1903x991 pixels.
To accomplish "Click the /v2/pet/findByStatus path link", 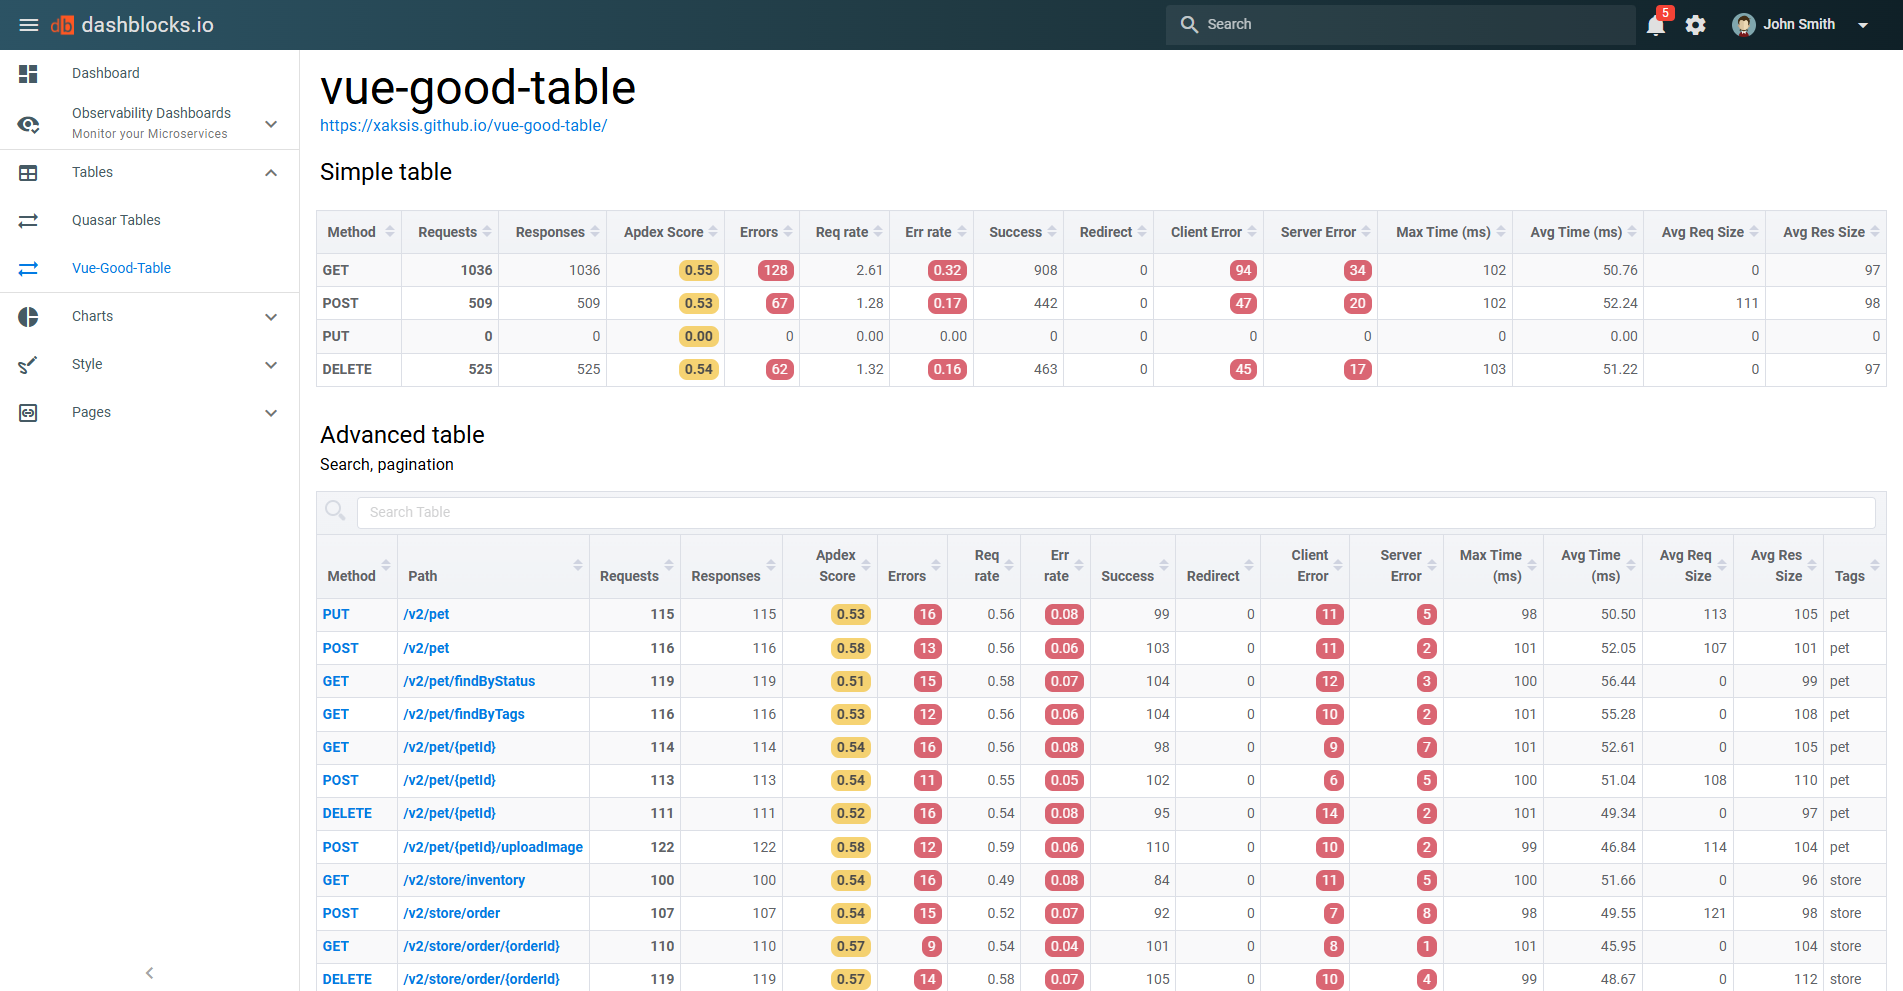I will point(469,682).
